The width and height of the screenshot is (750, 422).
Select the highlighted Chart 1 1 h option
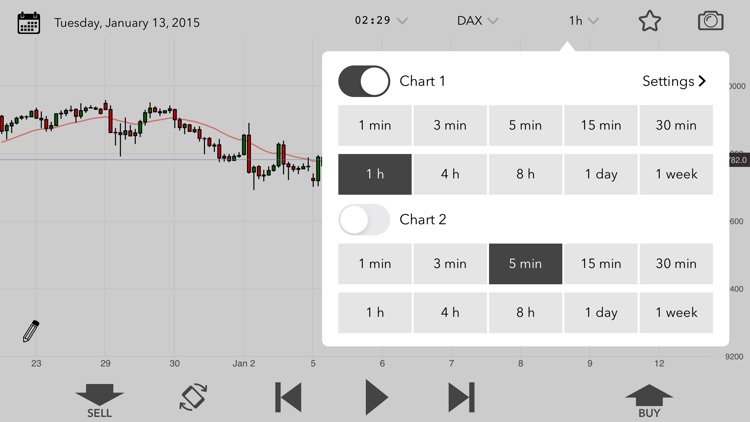pyautogui.click(x=375, y=174)
